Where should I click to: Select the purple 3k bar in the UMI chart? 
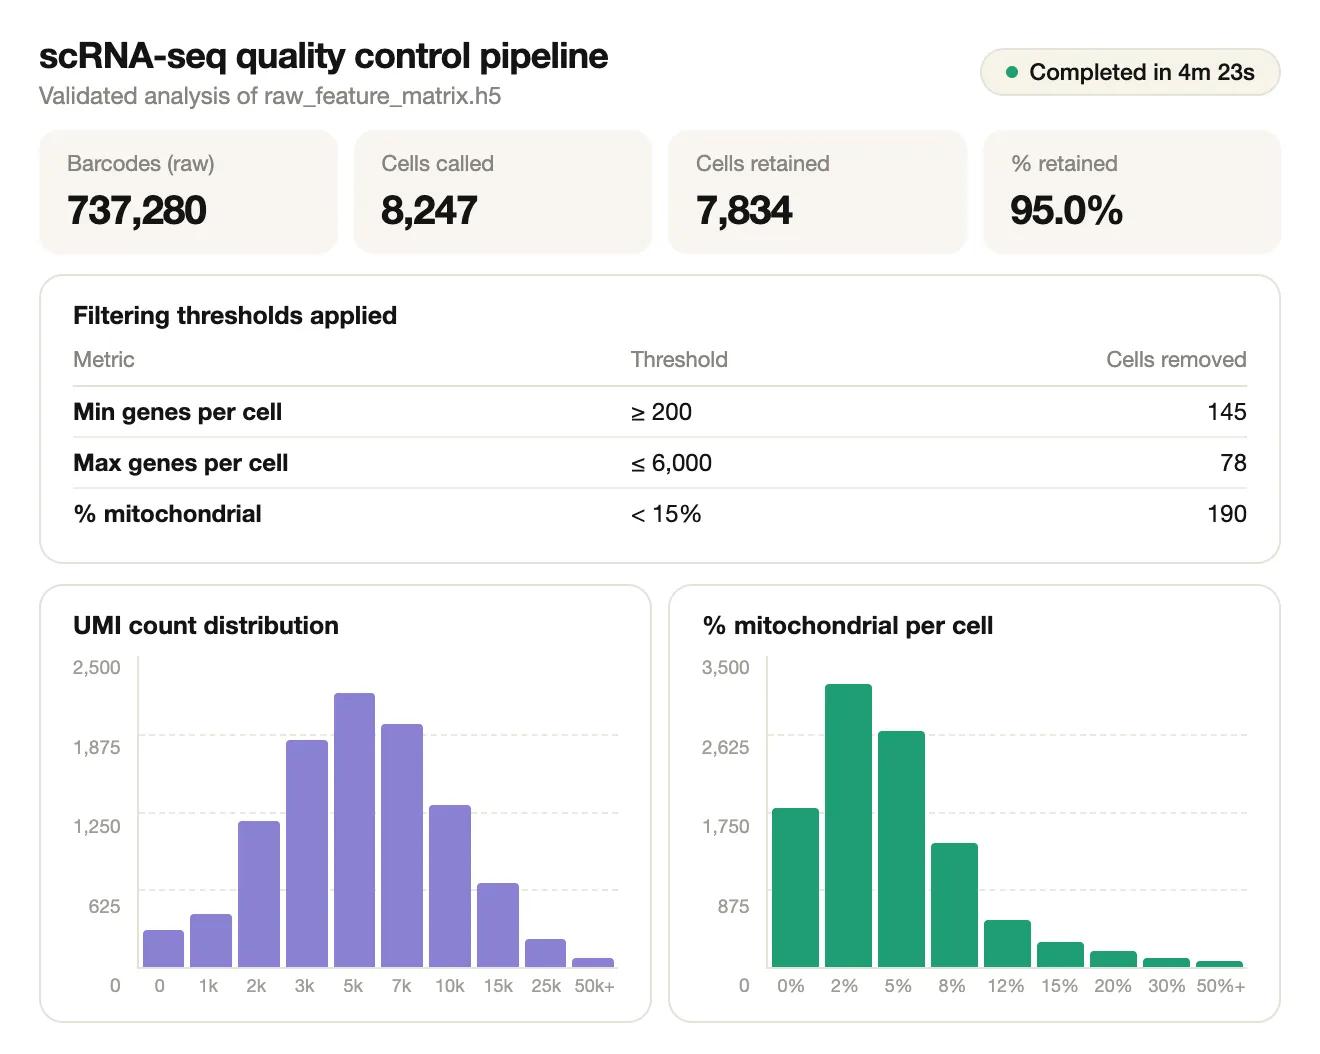(x=307, y=854)
